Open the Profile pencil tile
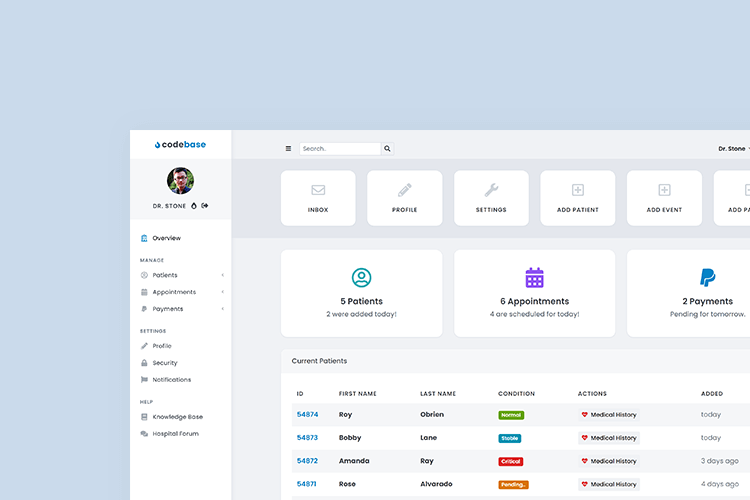This screenshot has width=750, height=500. (405, 198)
